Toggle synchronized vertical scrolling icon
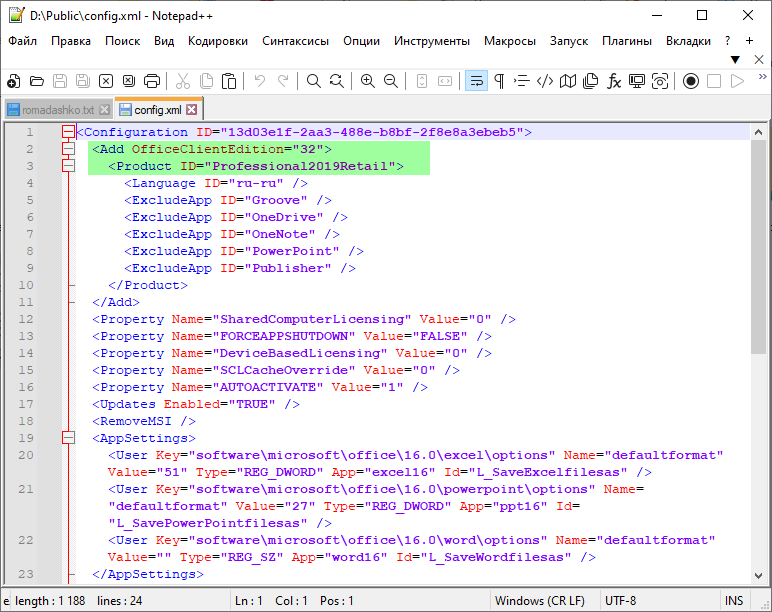This screenshot has width=772, height=612. (422, 81)
